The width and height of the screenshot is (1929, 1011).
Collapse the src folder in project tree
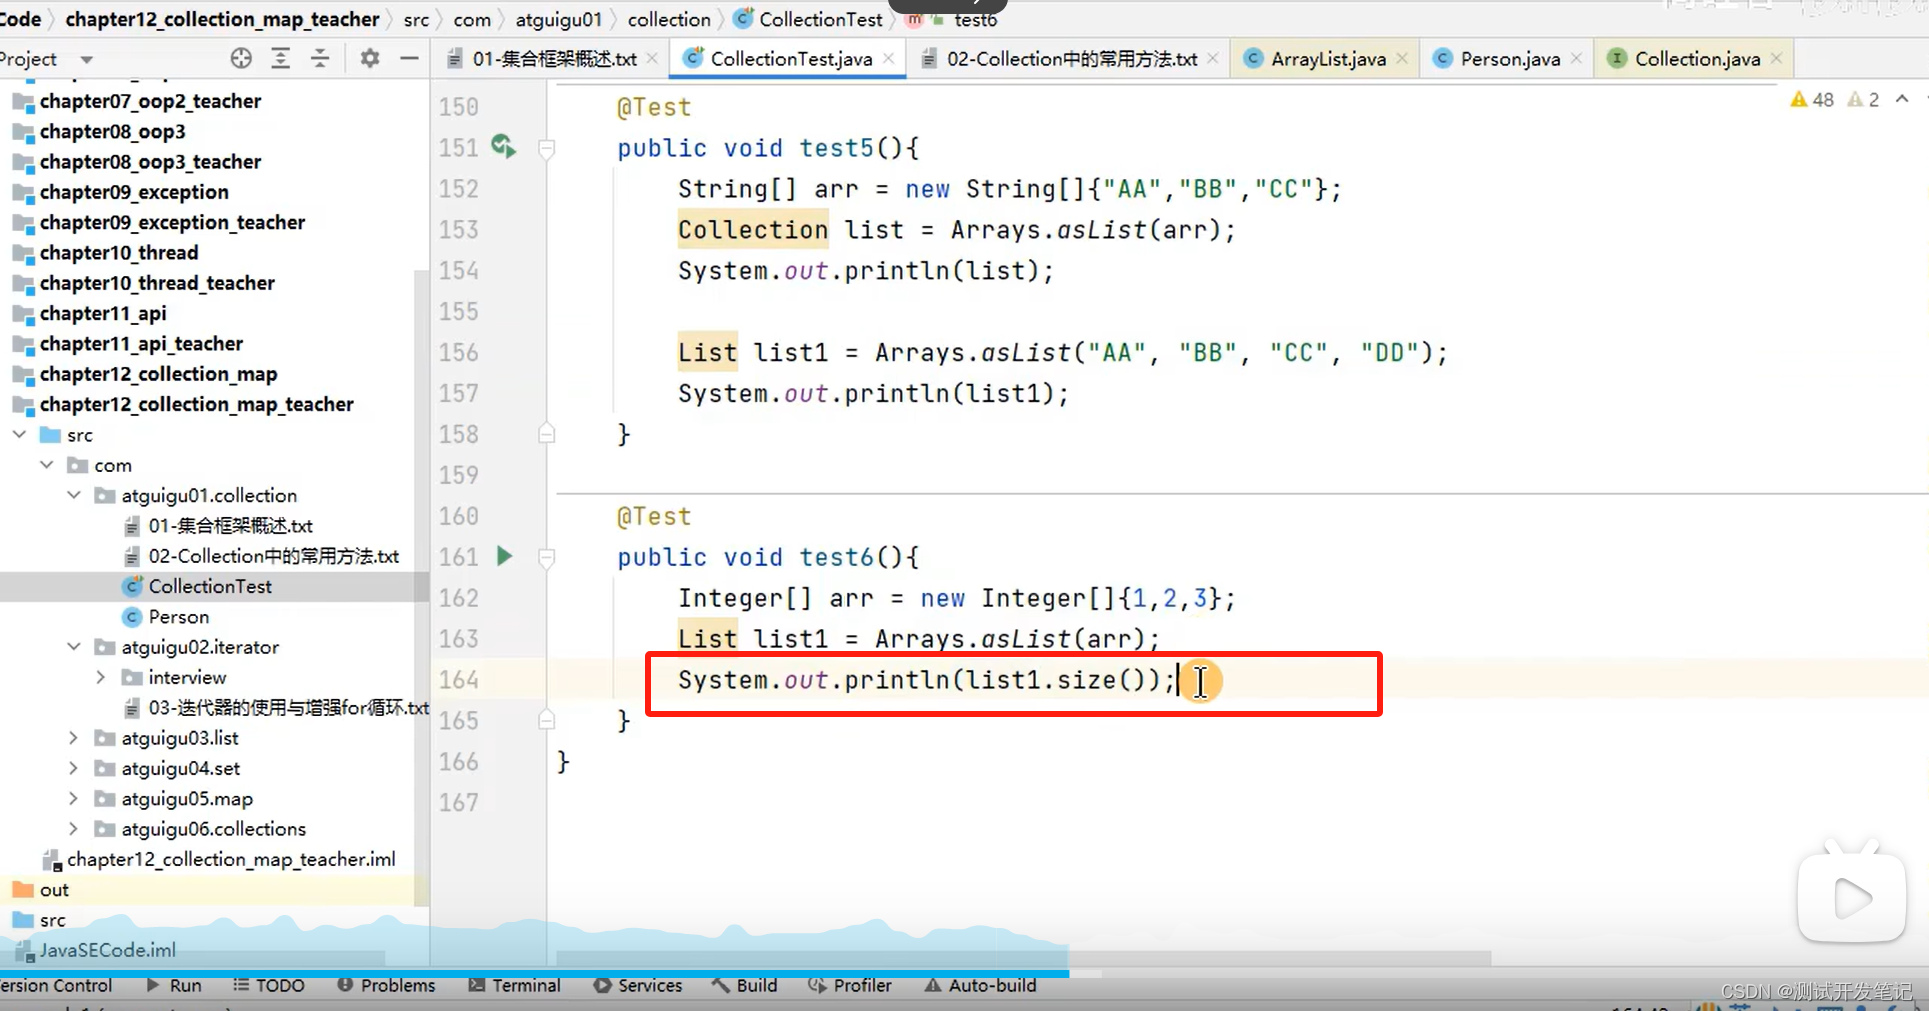20,435
